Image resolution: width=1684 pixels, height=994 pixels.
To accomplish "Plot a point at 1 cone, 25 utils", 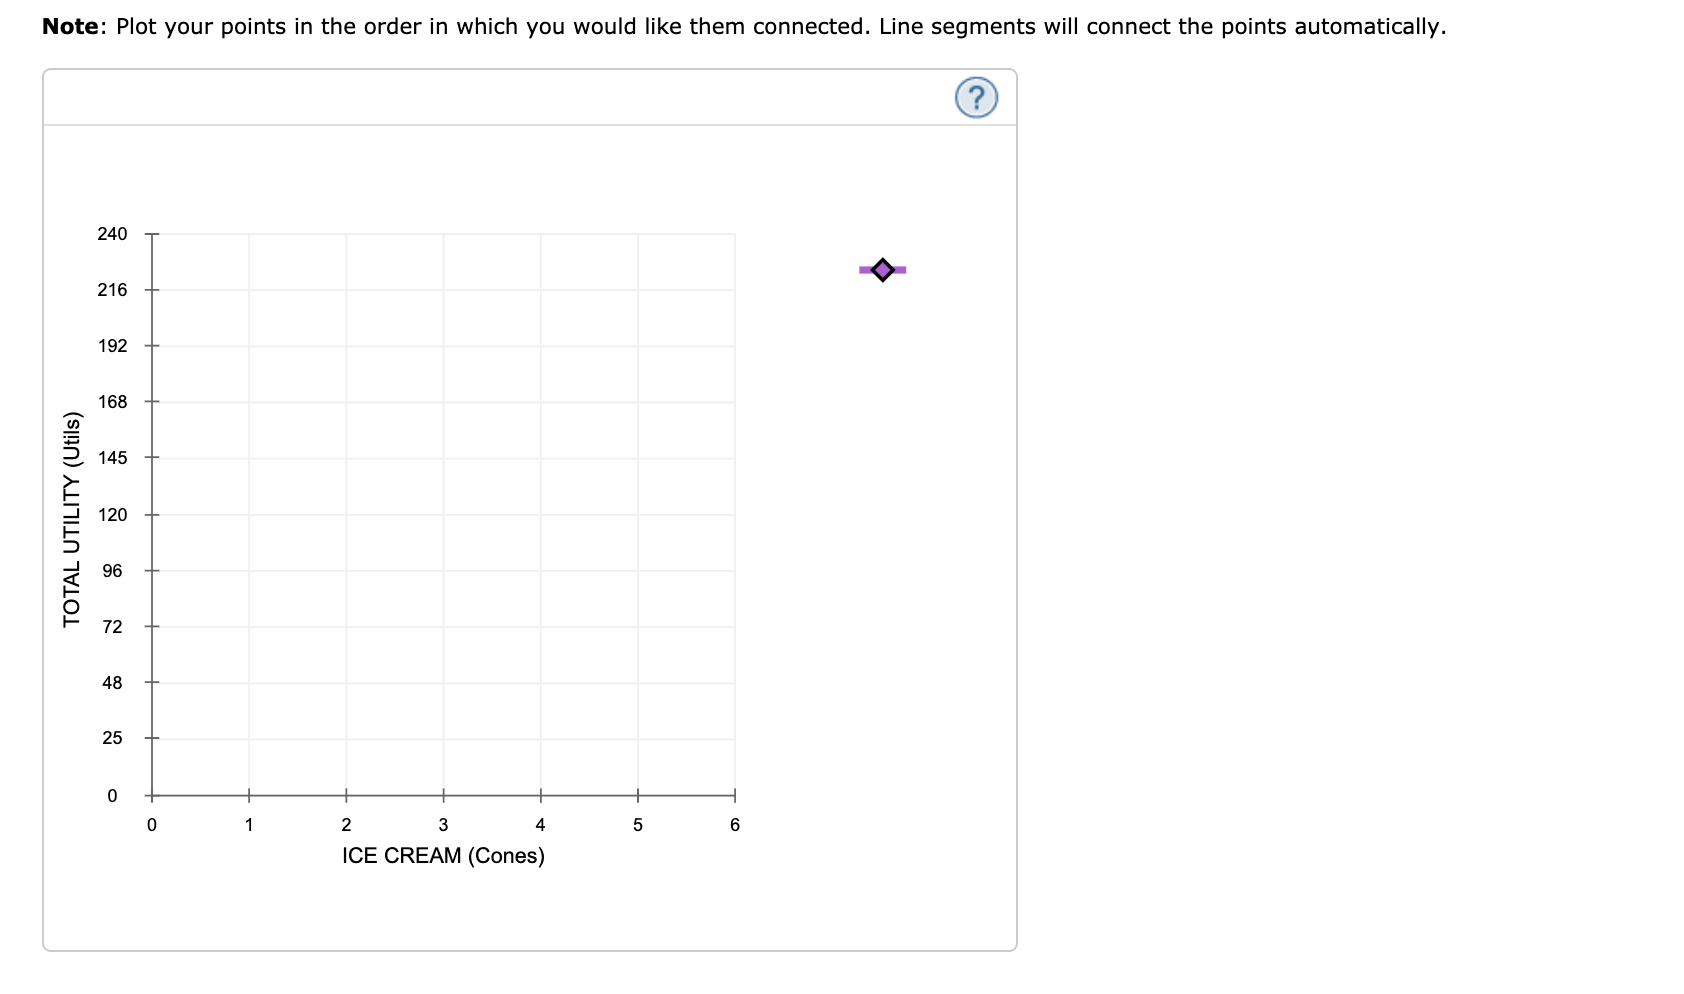I will (x=249, y=738).
